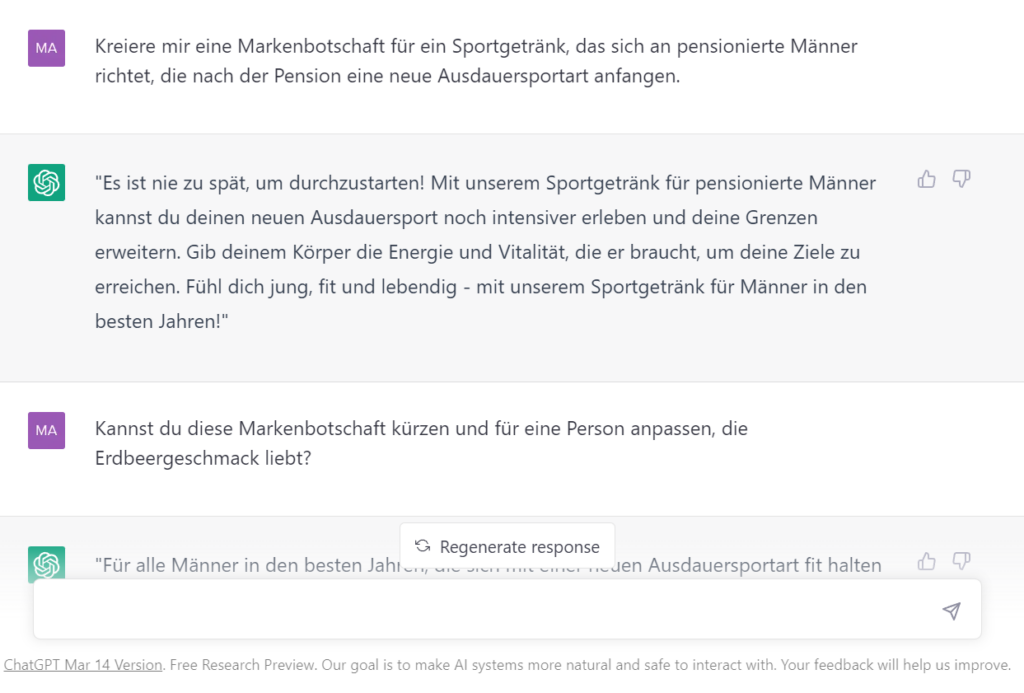Image resolution: width=1024 pixels, height=693 pixels.
Task: Click the MA avatar next to the Erdbeergeschmack prompt
Action: (46, 430)
